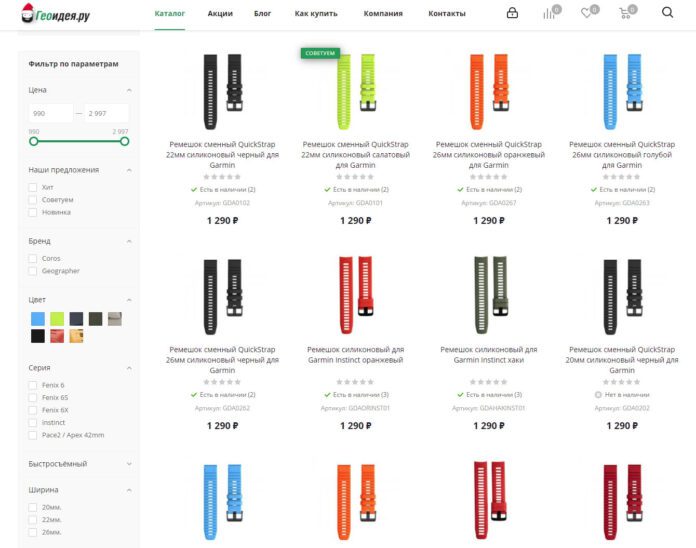Select the dark navy color swatch
Image resolution: width=696 pixels, height=548 pixels.
coord(76,319)
